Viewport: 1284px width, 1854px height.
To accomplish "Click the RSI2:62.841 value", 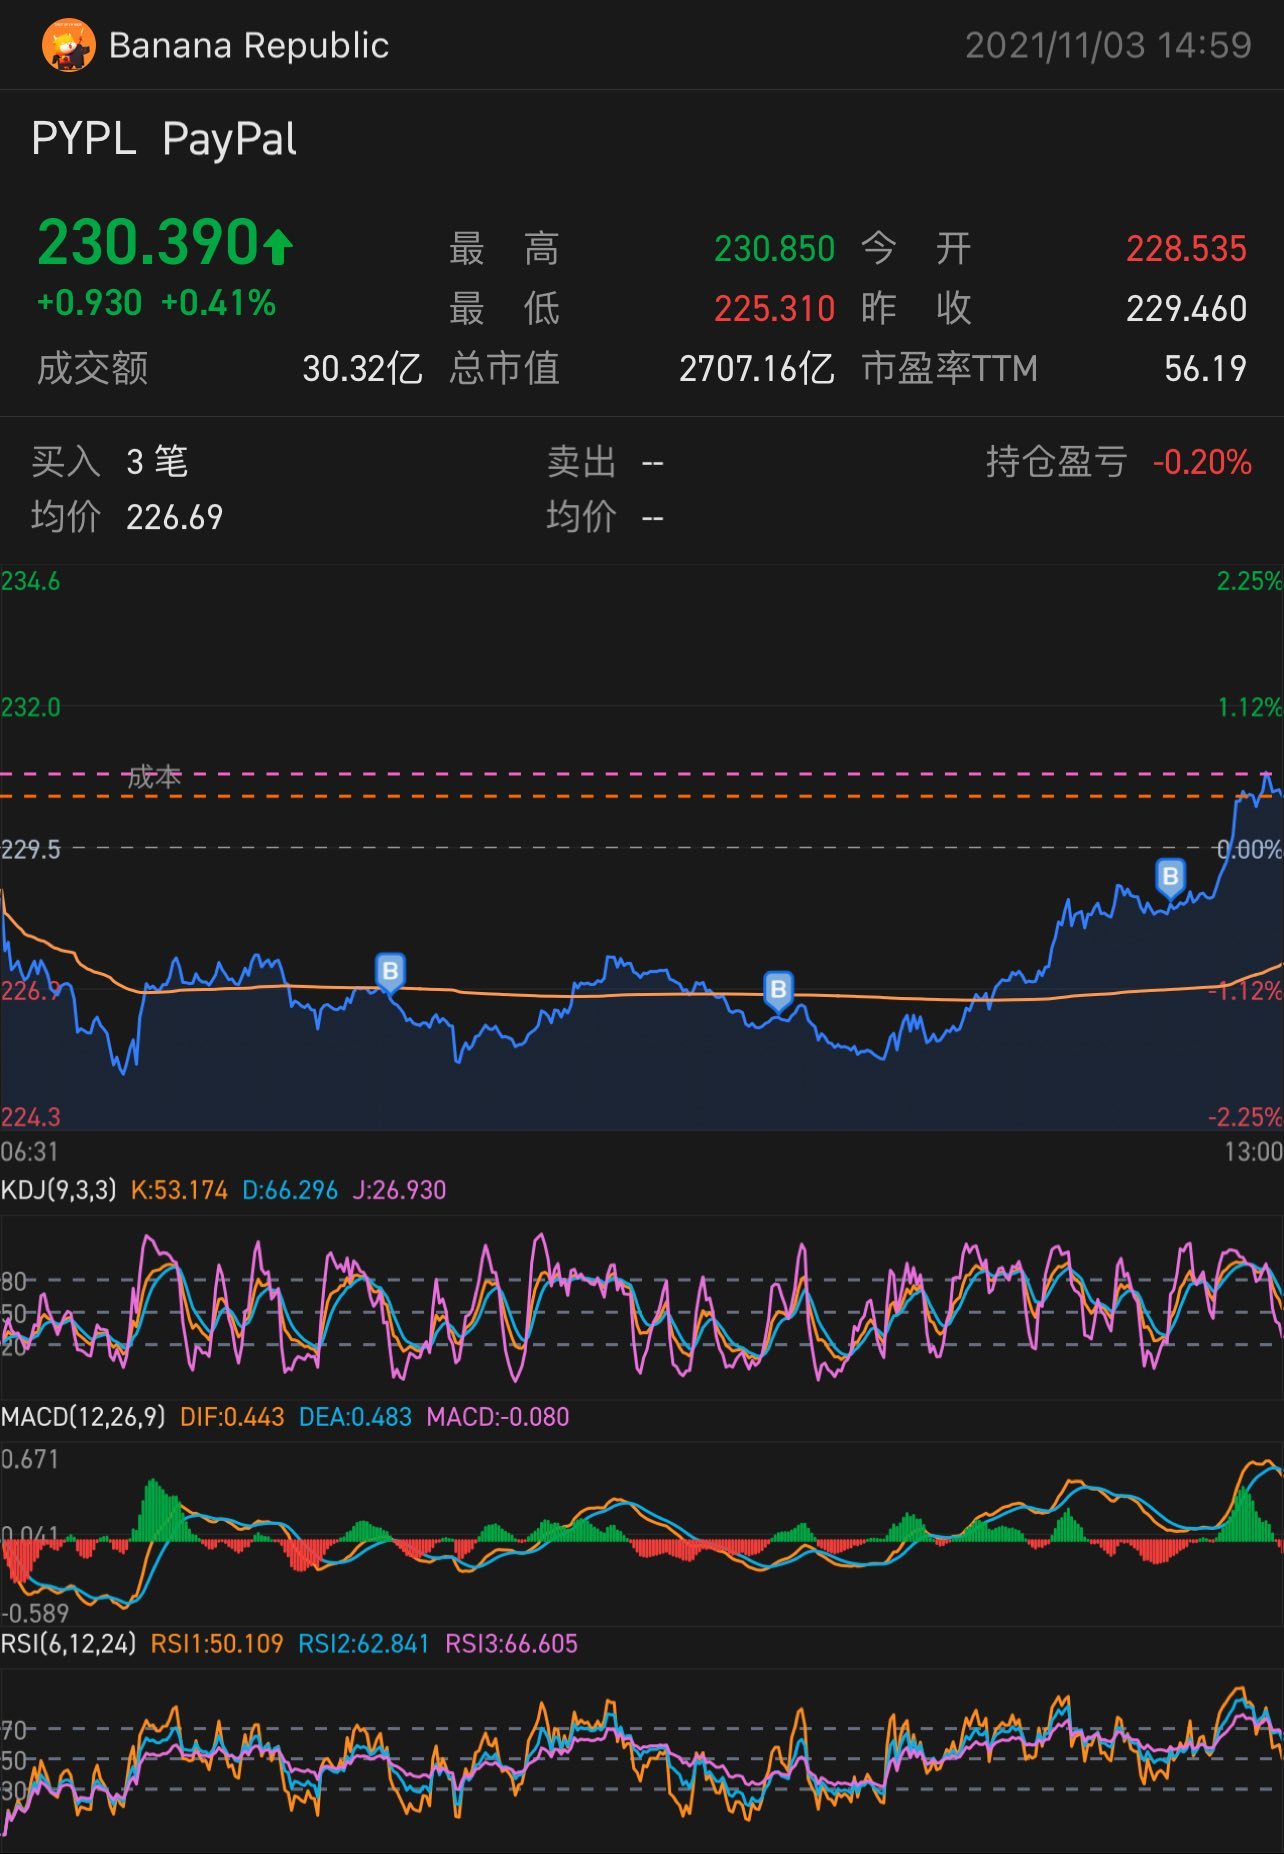I will 364,1644.
